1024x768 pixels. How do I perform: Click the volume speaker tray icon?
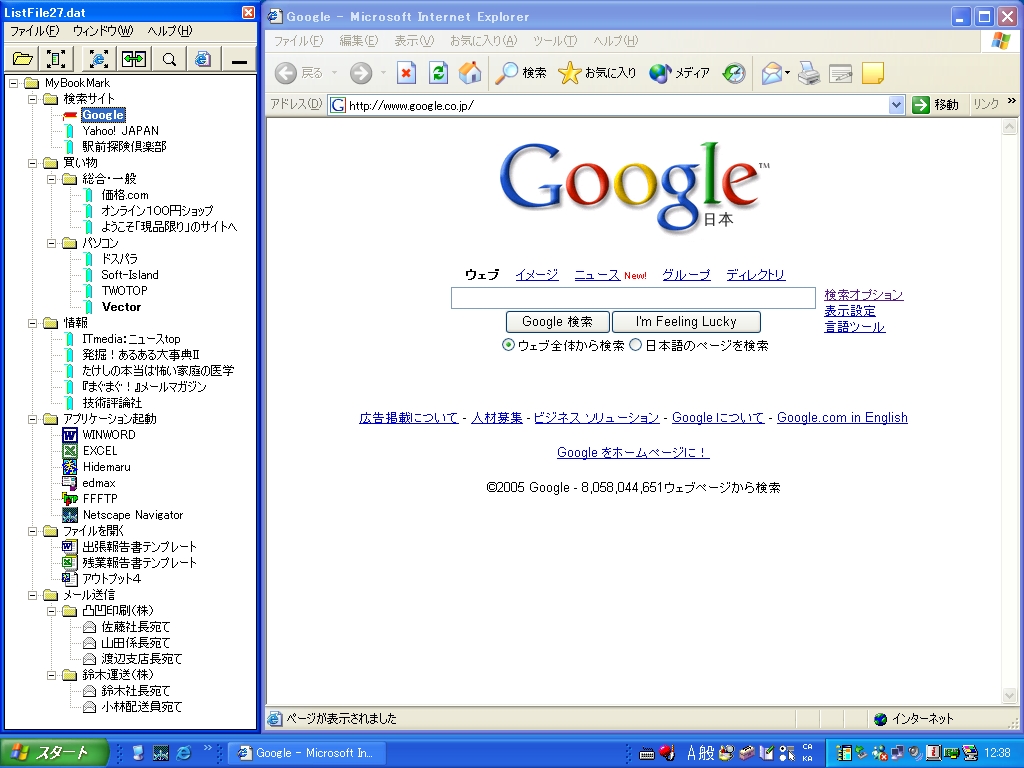[x=916, y=753]
